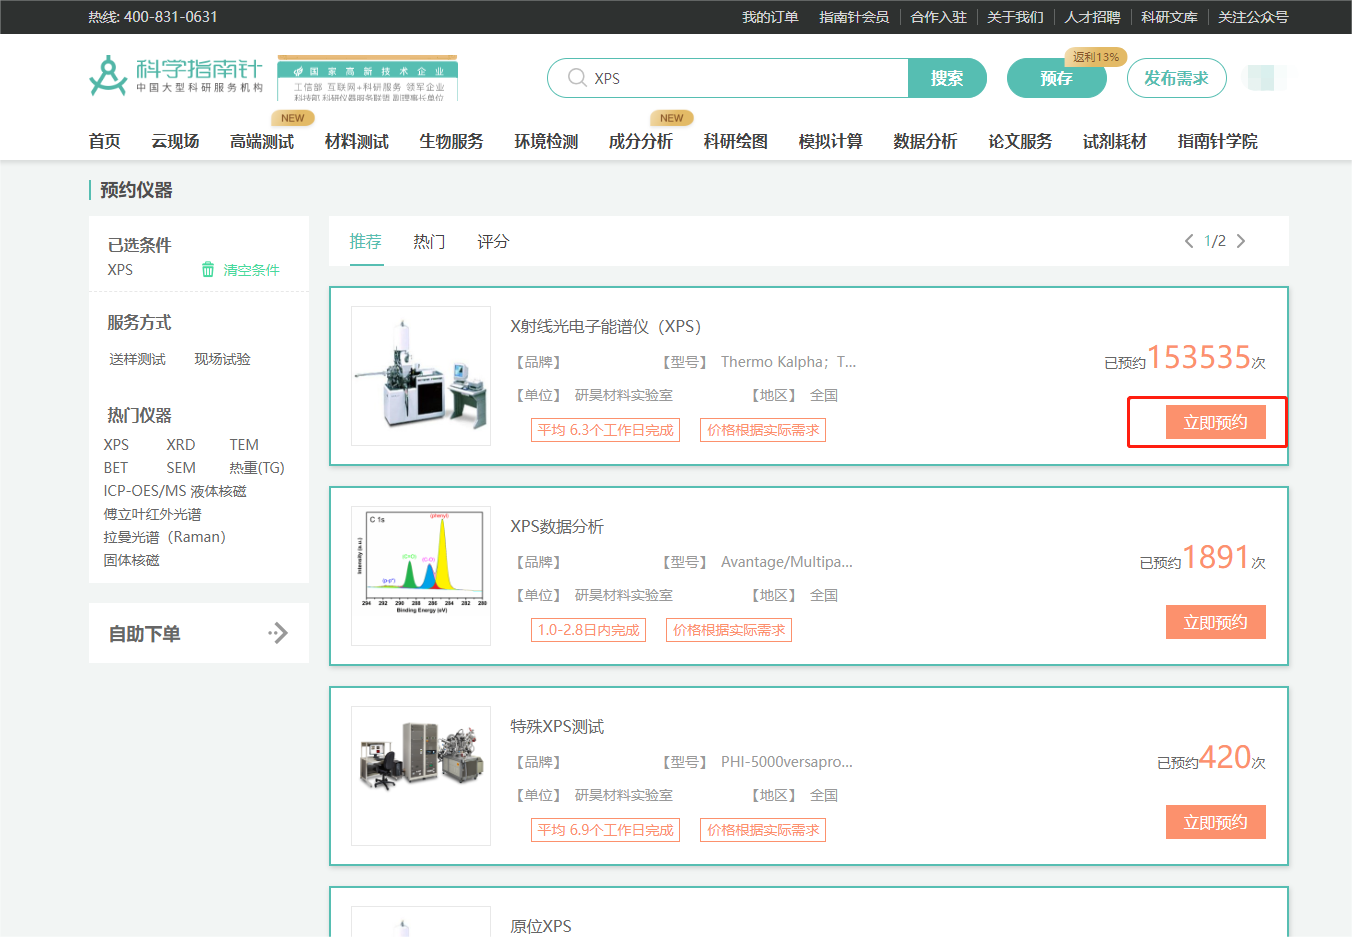The width and height of the screenshot is (1352, 937).
Task: Switch to the 热门 tab
Action: [x=429, y=241]
